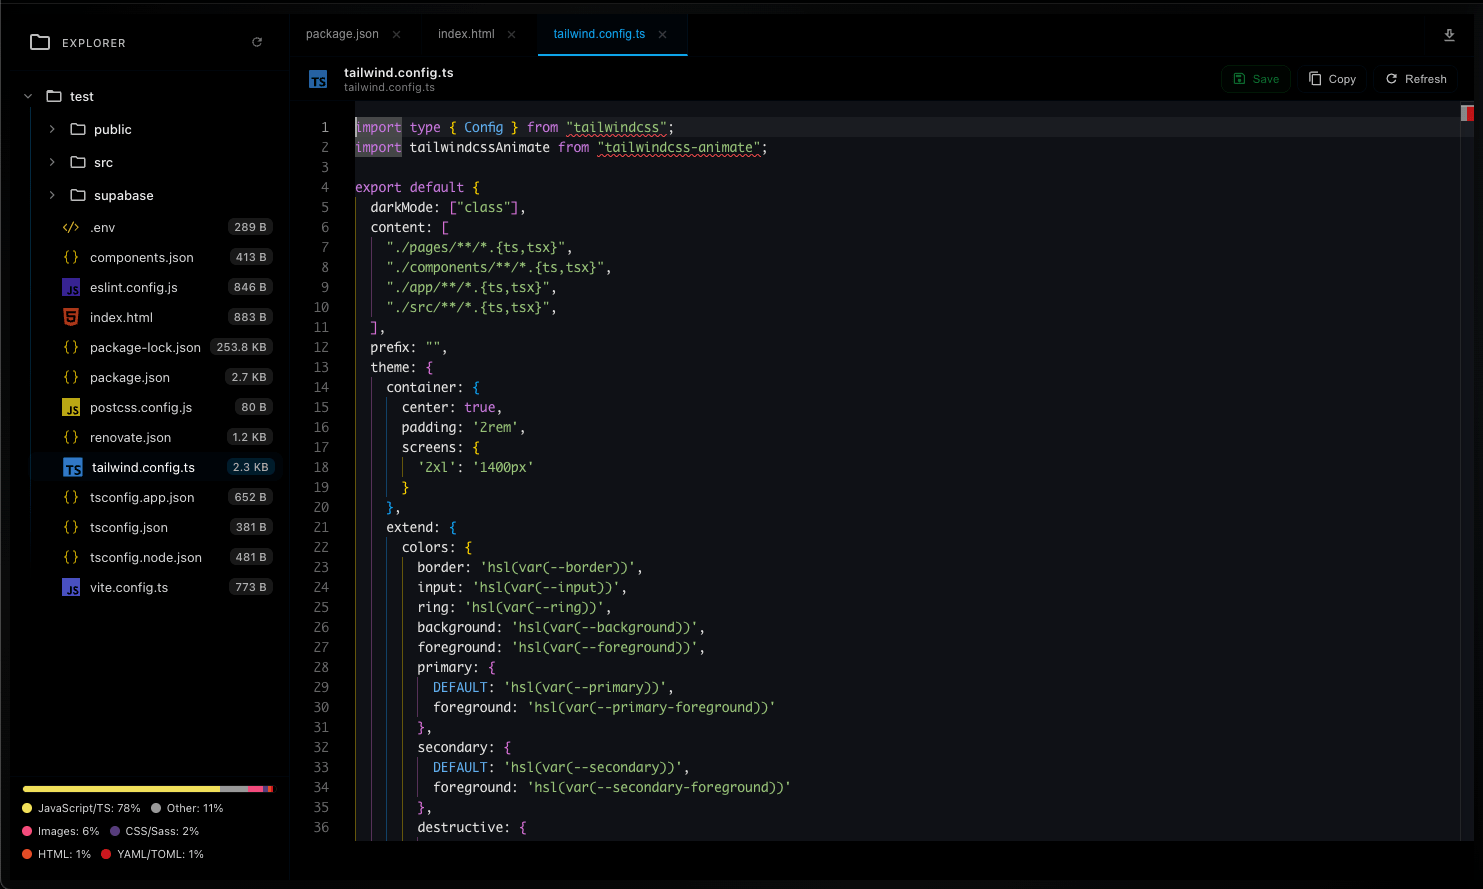Close the tailwind.config.ts tab
The width and height of the screenshot is (1483, 889).
pyautogui.click(x=662, y=34)
